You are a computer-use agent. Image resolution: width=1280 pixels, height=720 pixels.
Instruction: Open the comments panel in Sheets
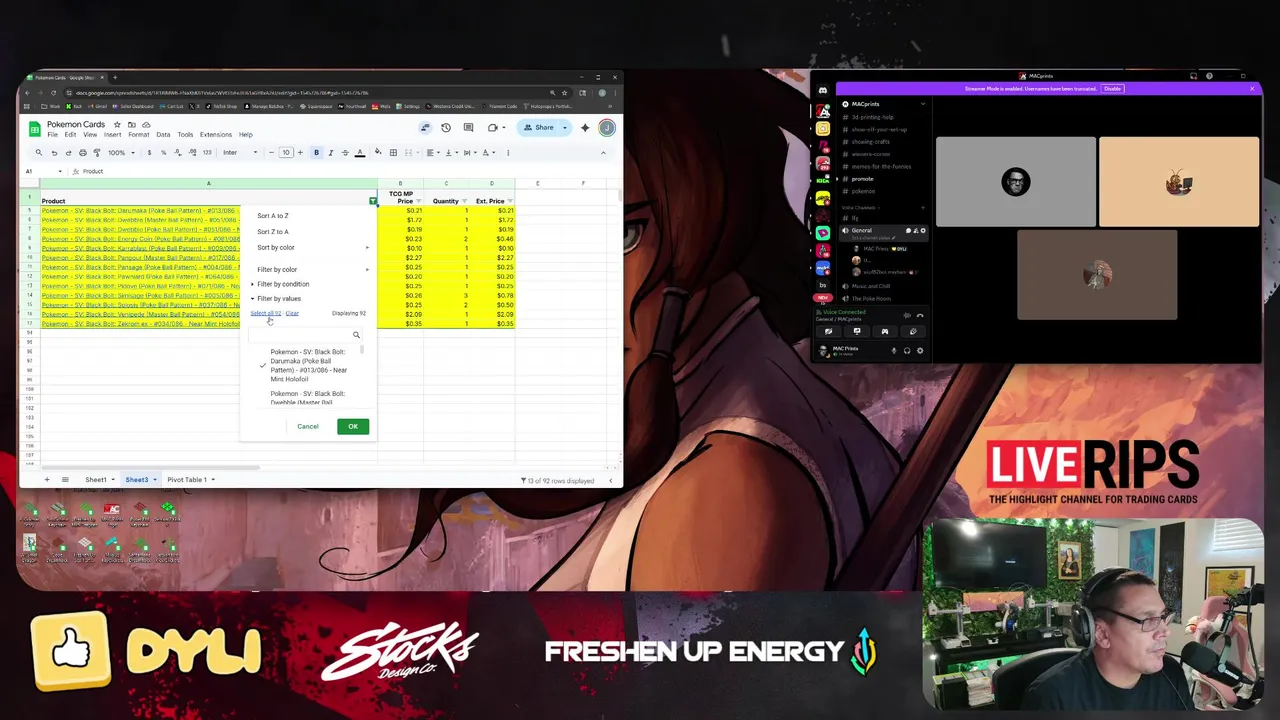[x=469, y=128]
